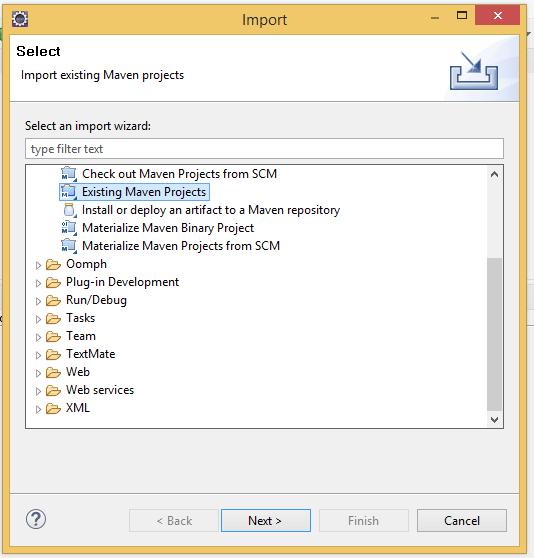Expand the XML category arrow
Screen dimensions: 534x558
(38, 409)
